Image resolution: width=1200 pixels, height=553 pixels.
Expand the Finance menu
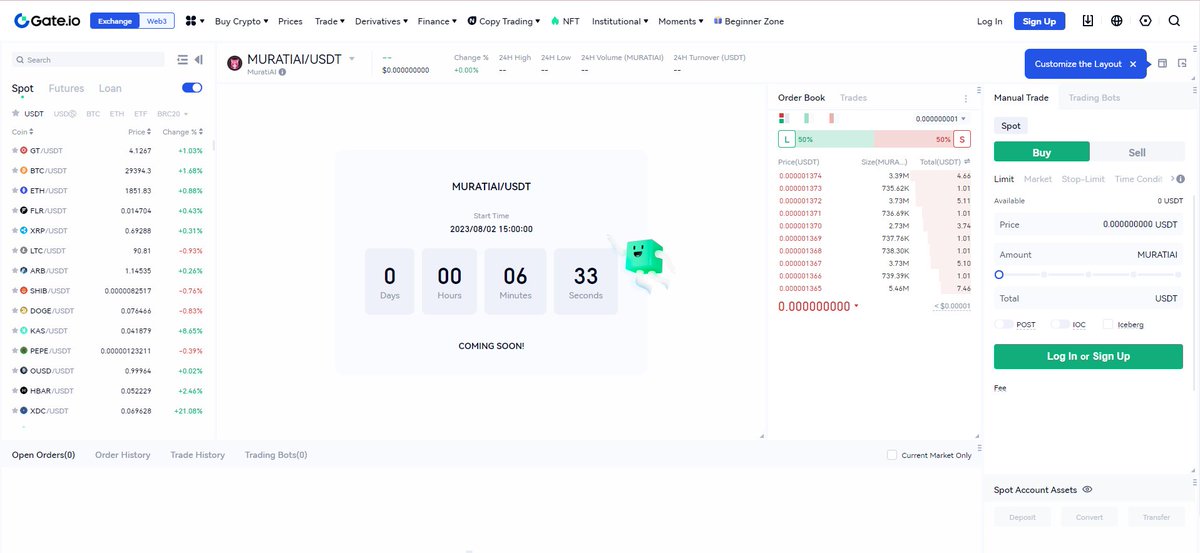(x=437, y=21)
